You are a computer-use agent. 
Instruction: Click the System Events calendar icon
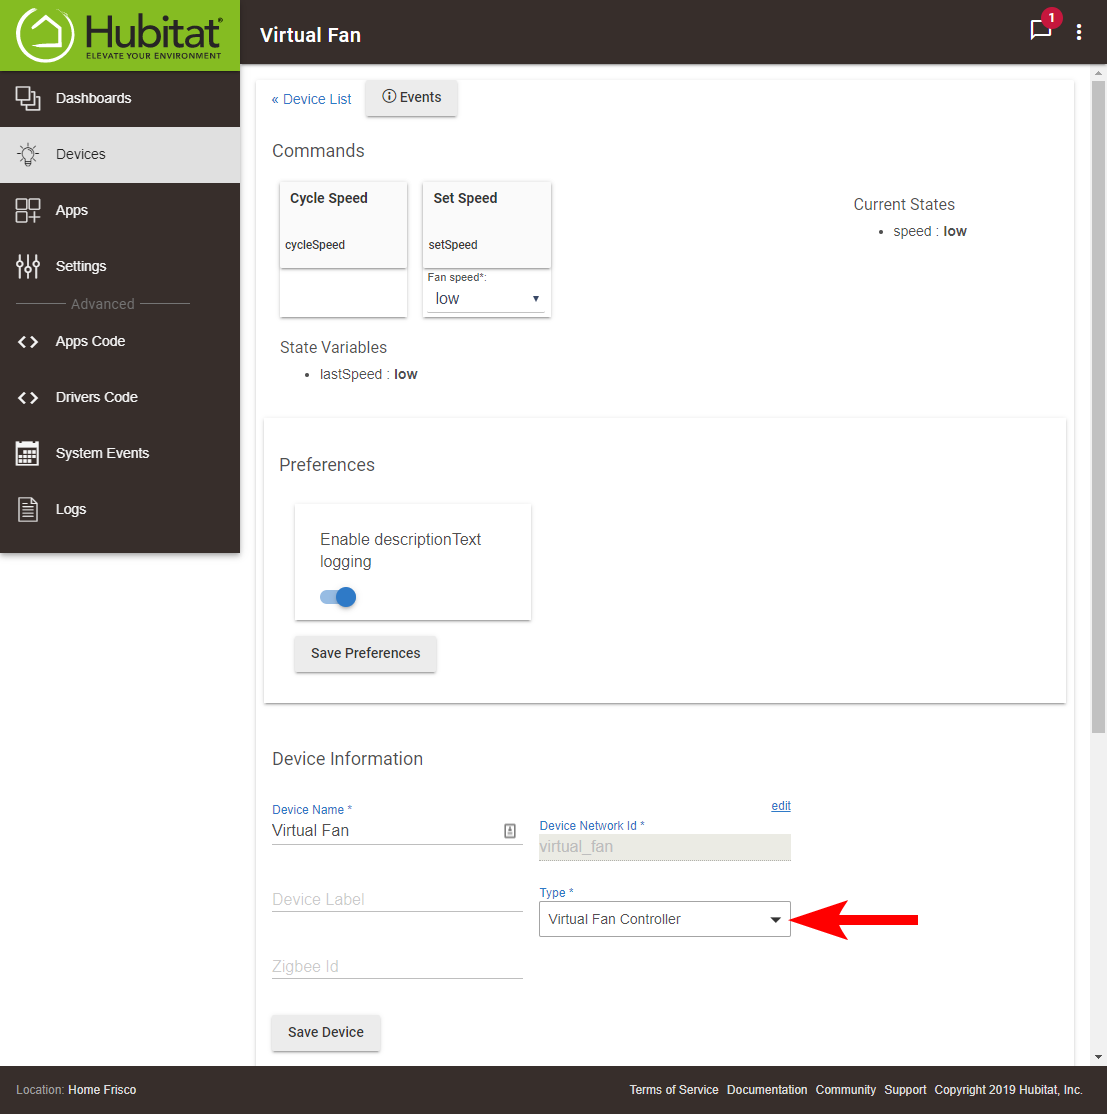point(28,453)
